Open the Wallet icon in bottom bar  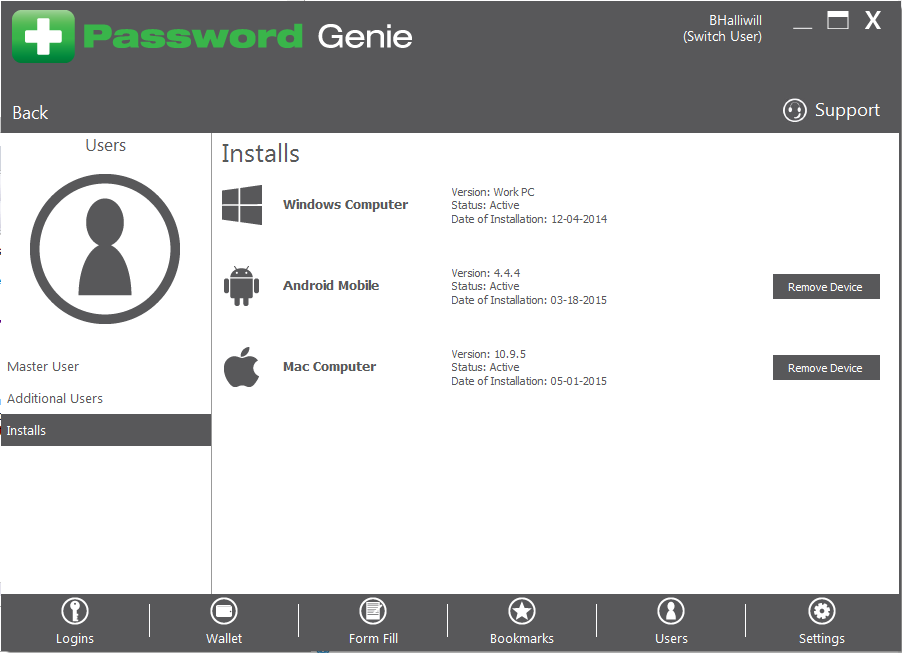[224, 611]
